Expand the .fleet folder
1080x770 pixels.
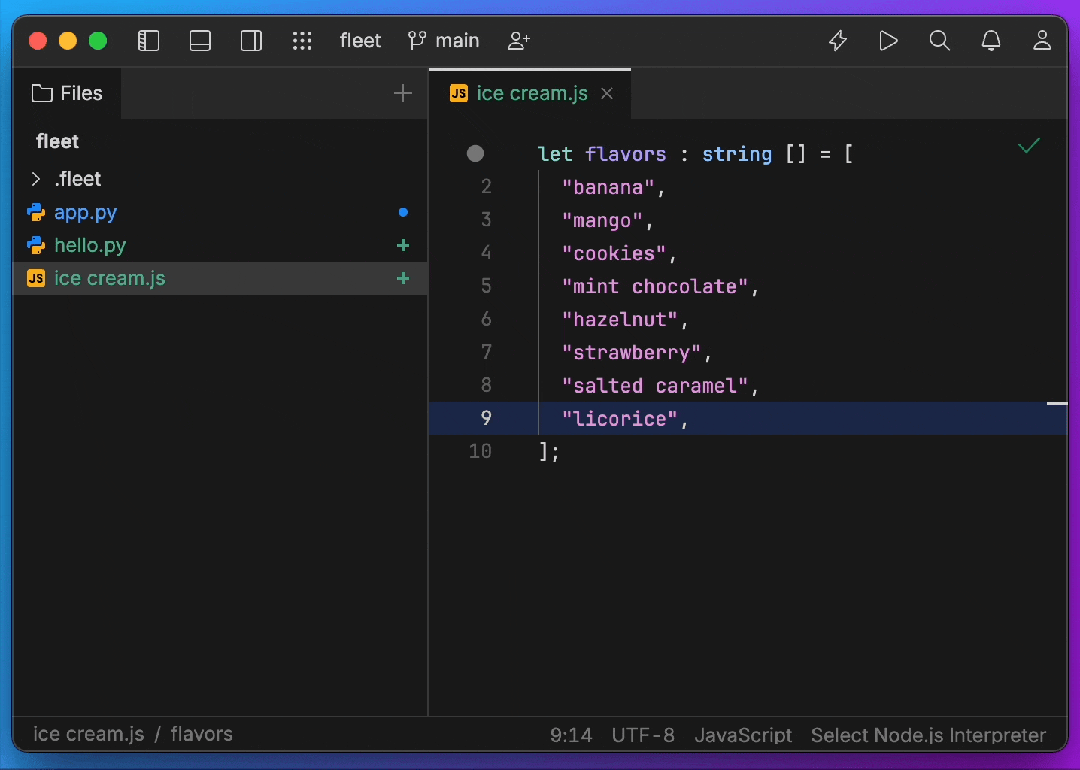36,179
